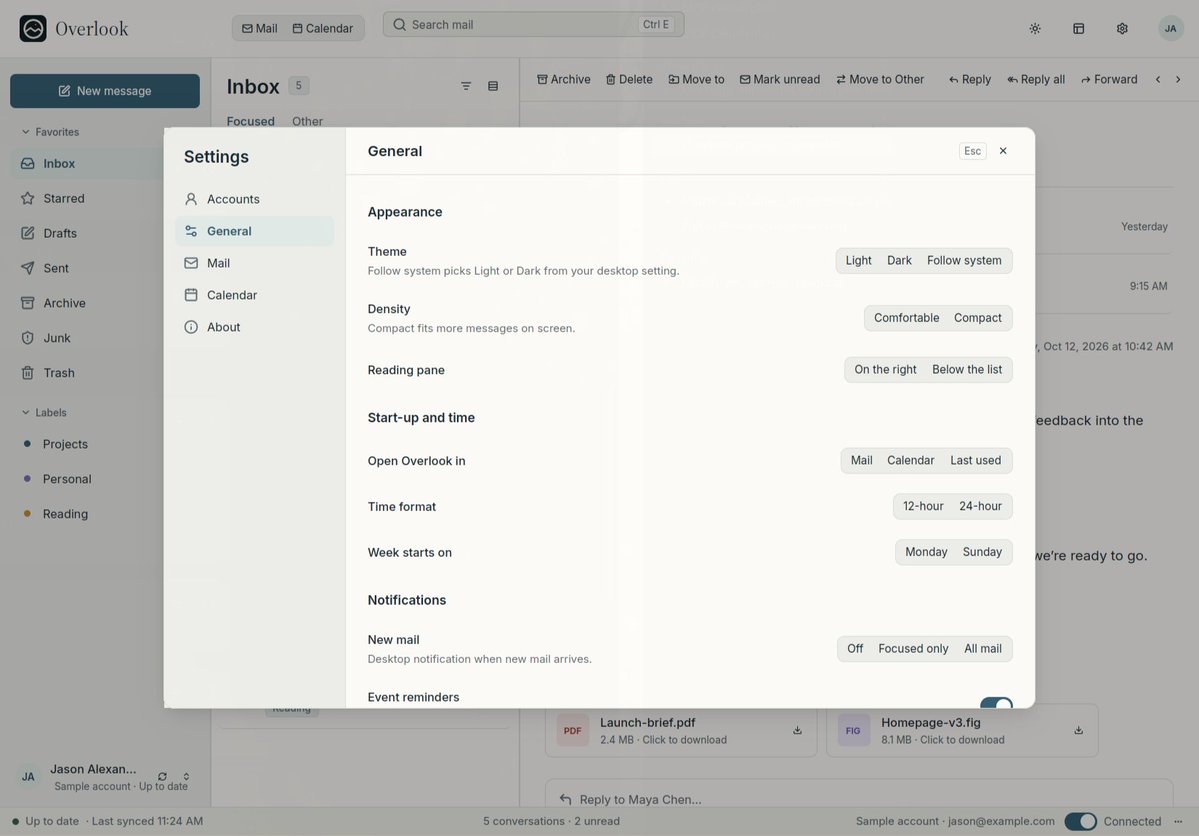
Task: Set theme to Dark
Action: 898,261
